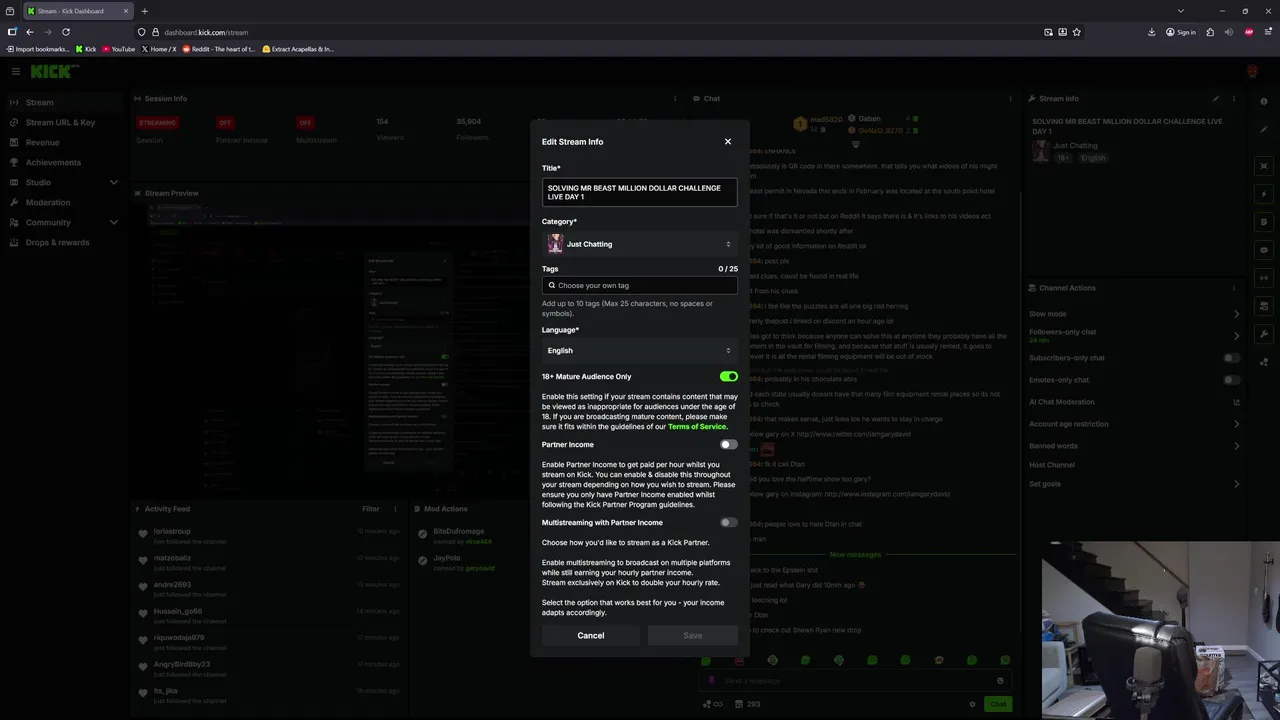Open Stream info panel three-dot menu
Image resolution: width=1280 pixels, height=720 pixels.
[1234, 99]
